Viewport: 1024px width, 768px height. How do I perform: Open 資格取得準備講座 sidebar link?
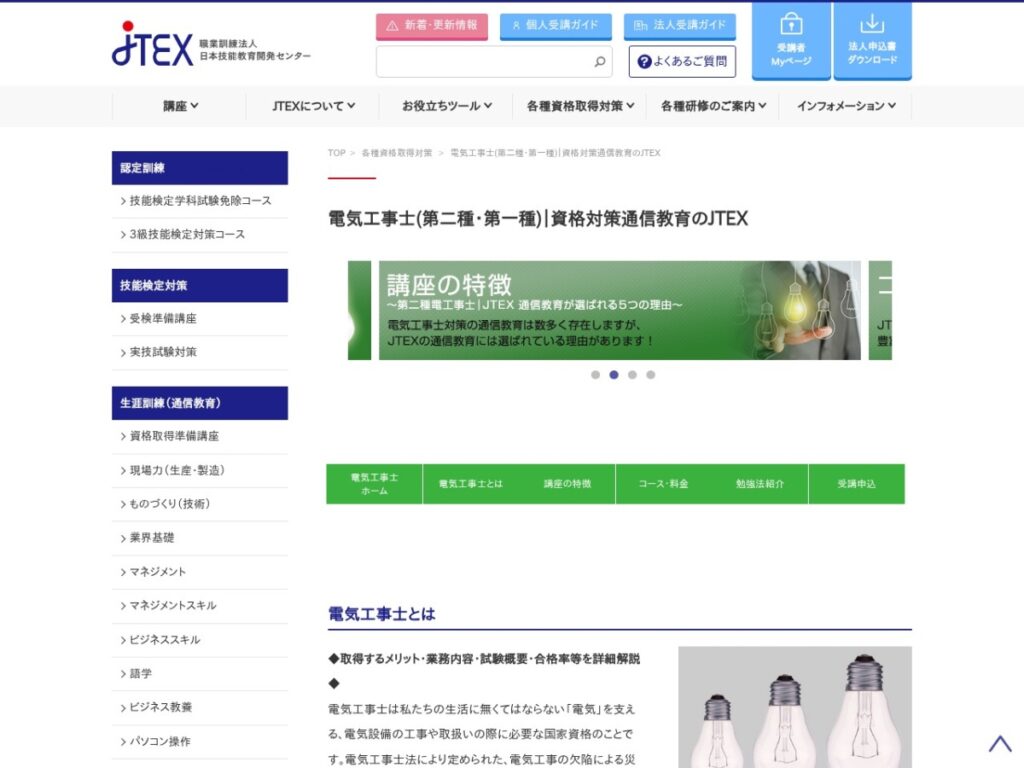coord(200,436)
